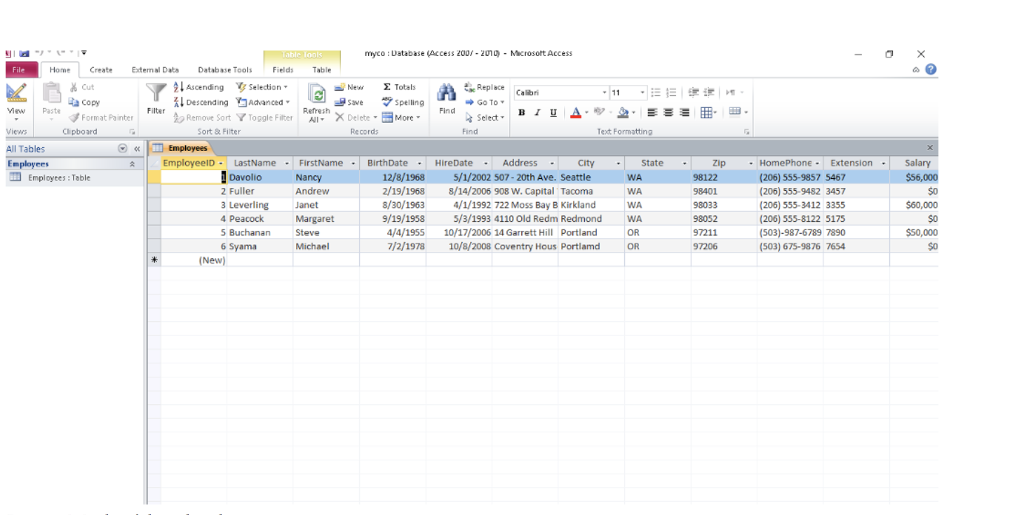Collapse the navigation pane with double chevron
The width and height of the screenshot is (1024, 515).
point(137,149)
